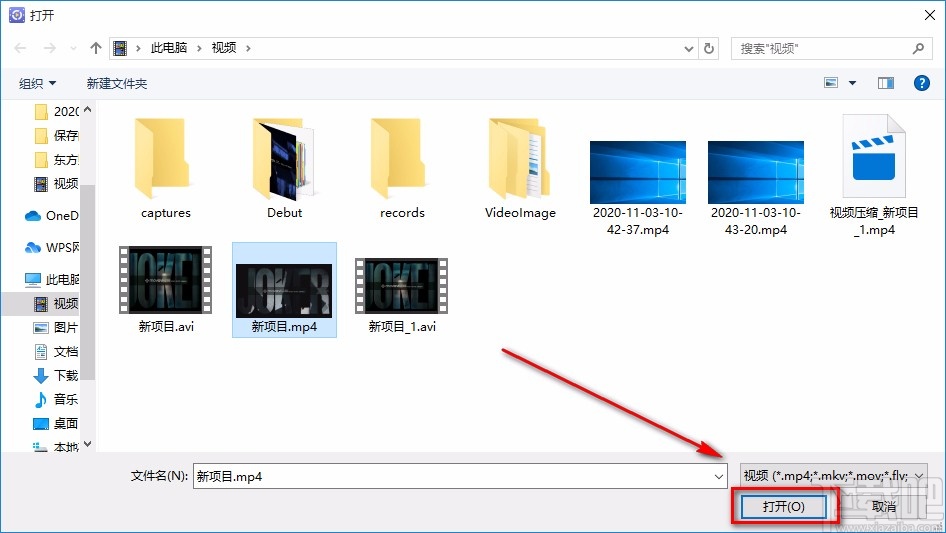Select file 视频压缩_新项目_1.mp4

pyautogui.click(x=874, y=176)
